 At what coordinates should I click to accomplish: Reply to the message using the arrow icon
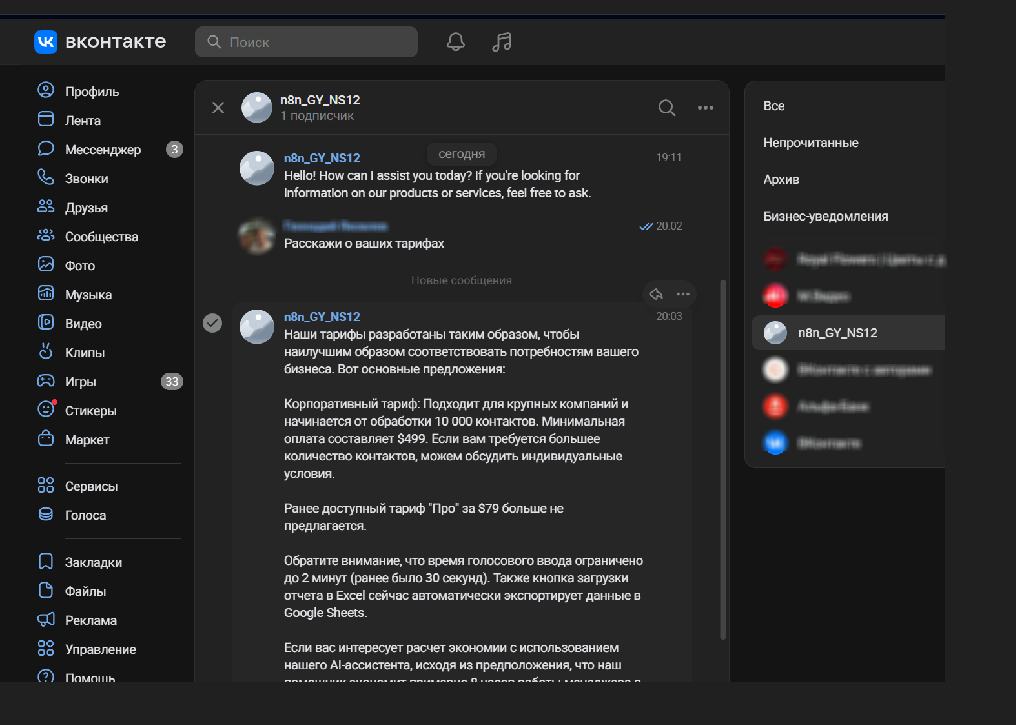pos(656,293)
